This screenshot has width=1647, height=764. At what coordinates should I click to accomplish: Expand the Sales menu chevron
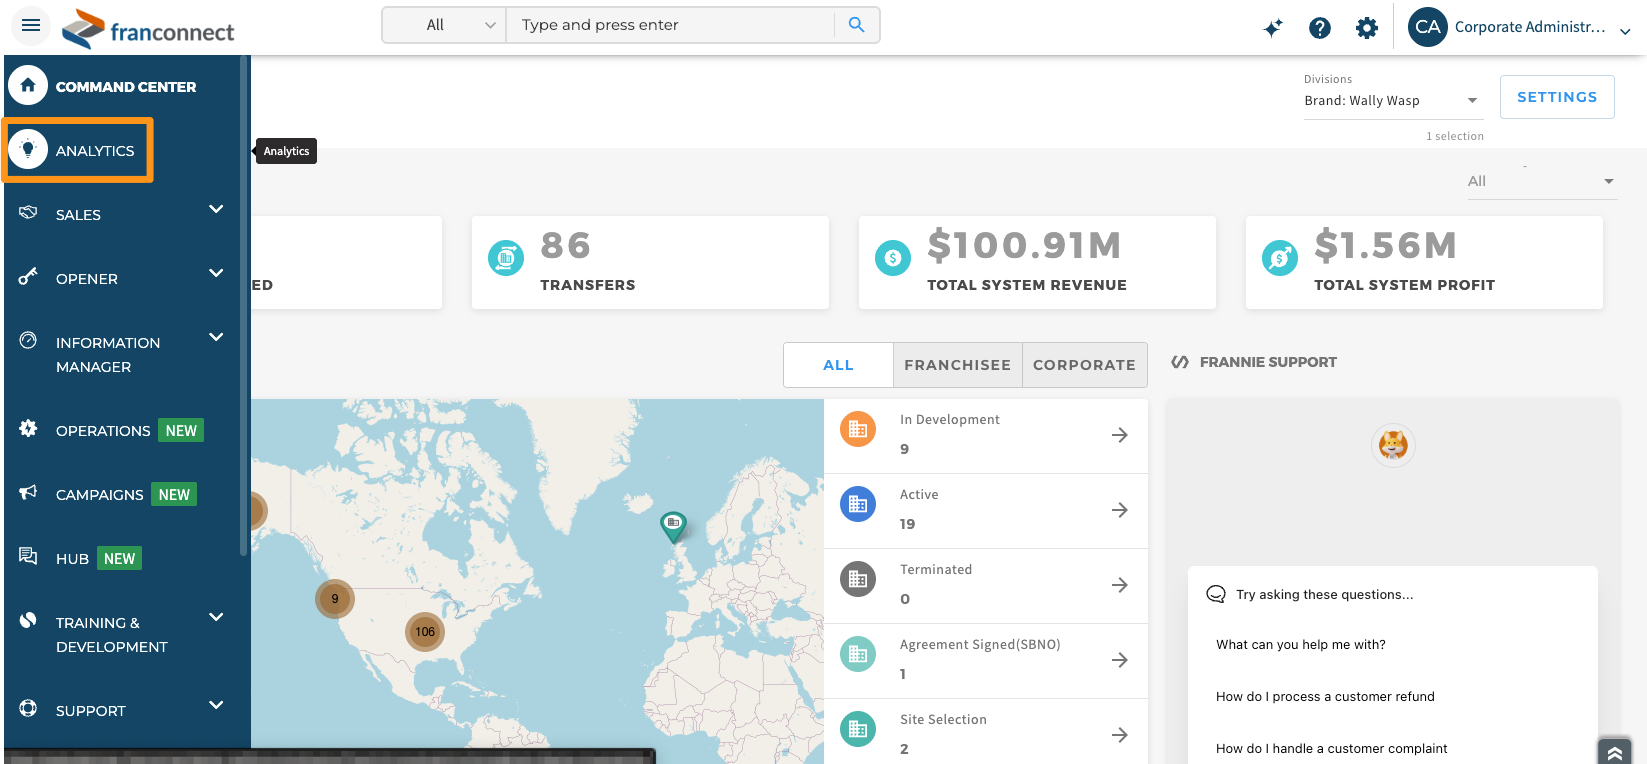pos(216,209)
